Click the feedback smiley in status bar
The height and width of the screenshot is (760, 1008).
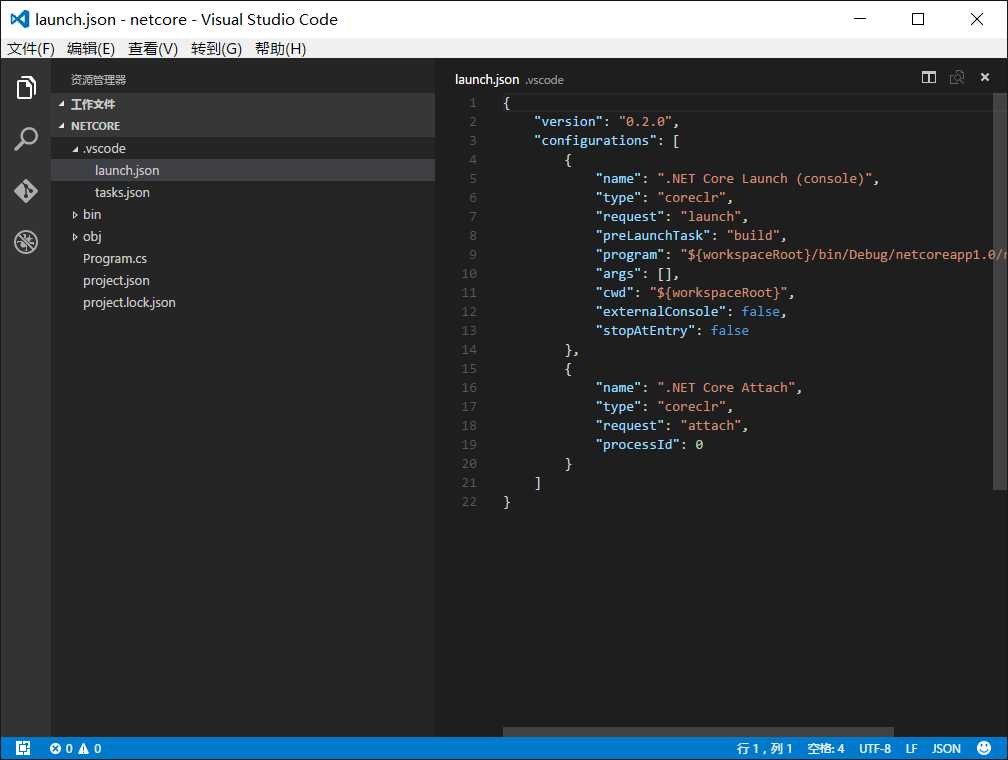click(984, 748)
